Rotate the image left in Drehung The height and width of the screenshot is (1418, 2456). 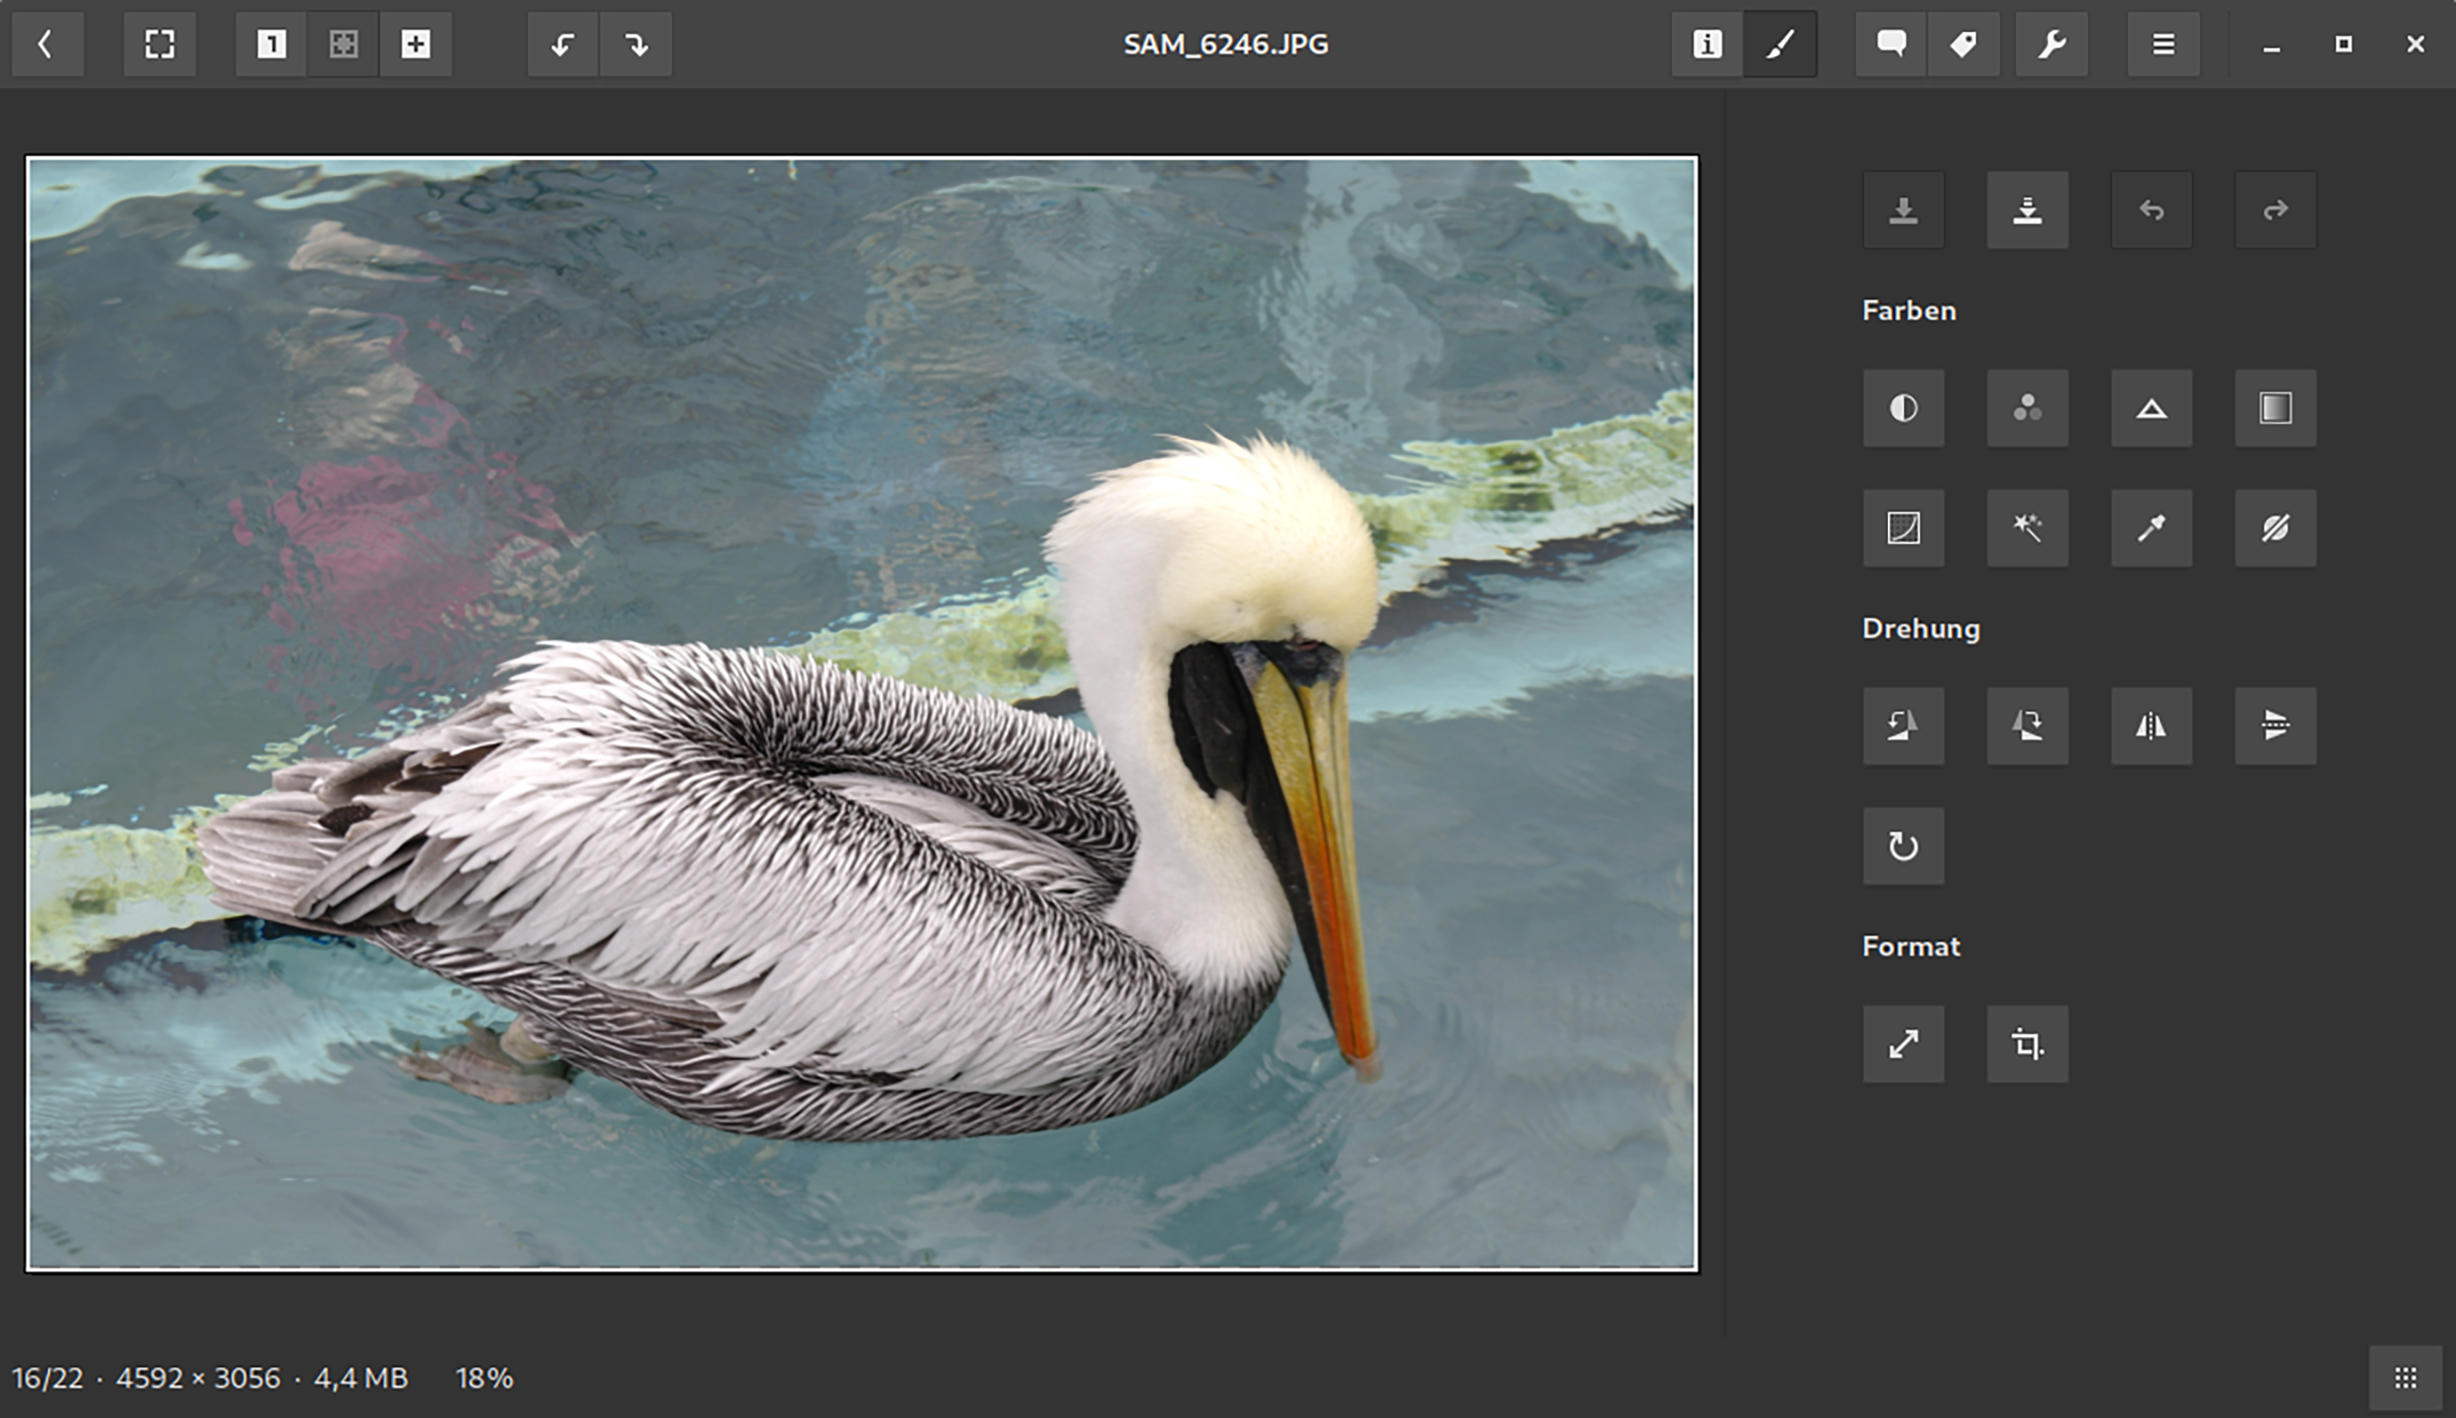pos(1903,726)
